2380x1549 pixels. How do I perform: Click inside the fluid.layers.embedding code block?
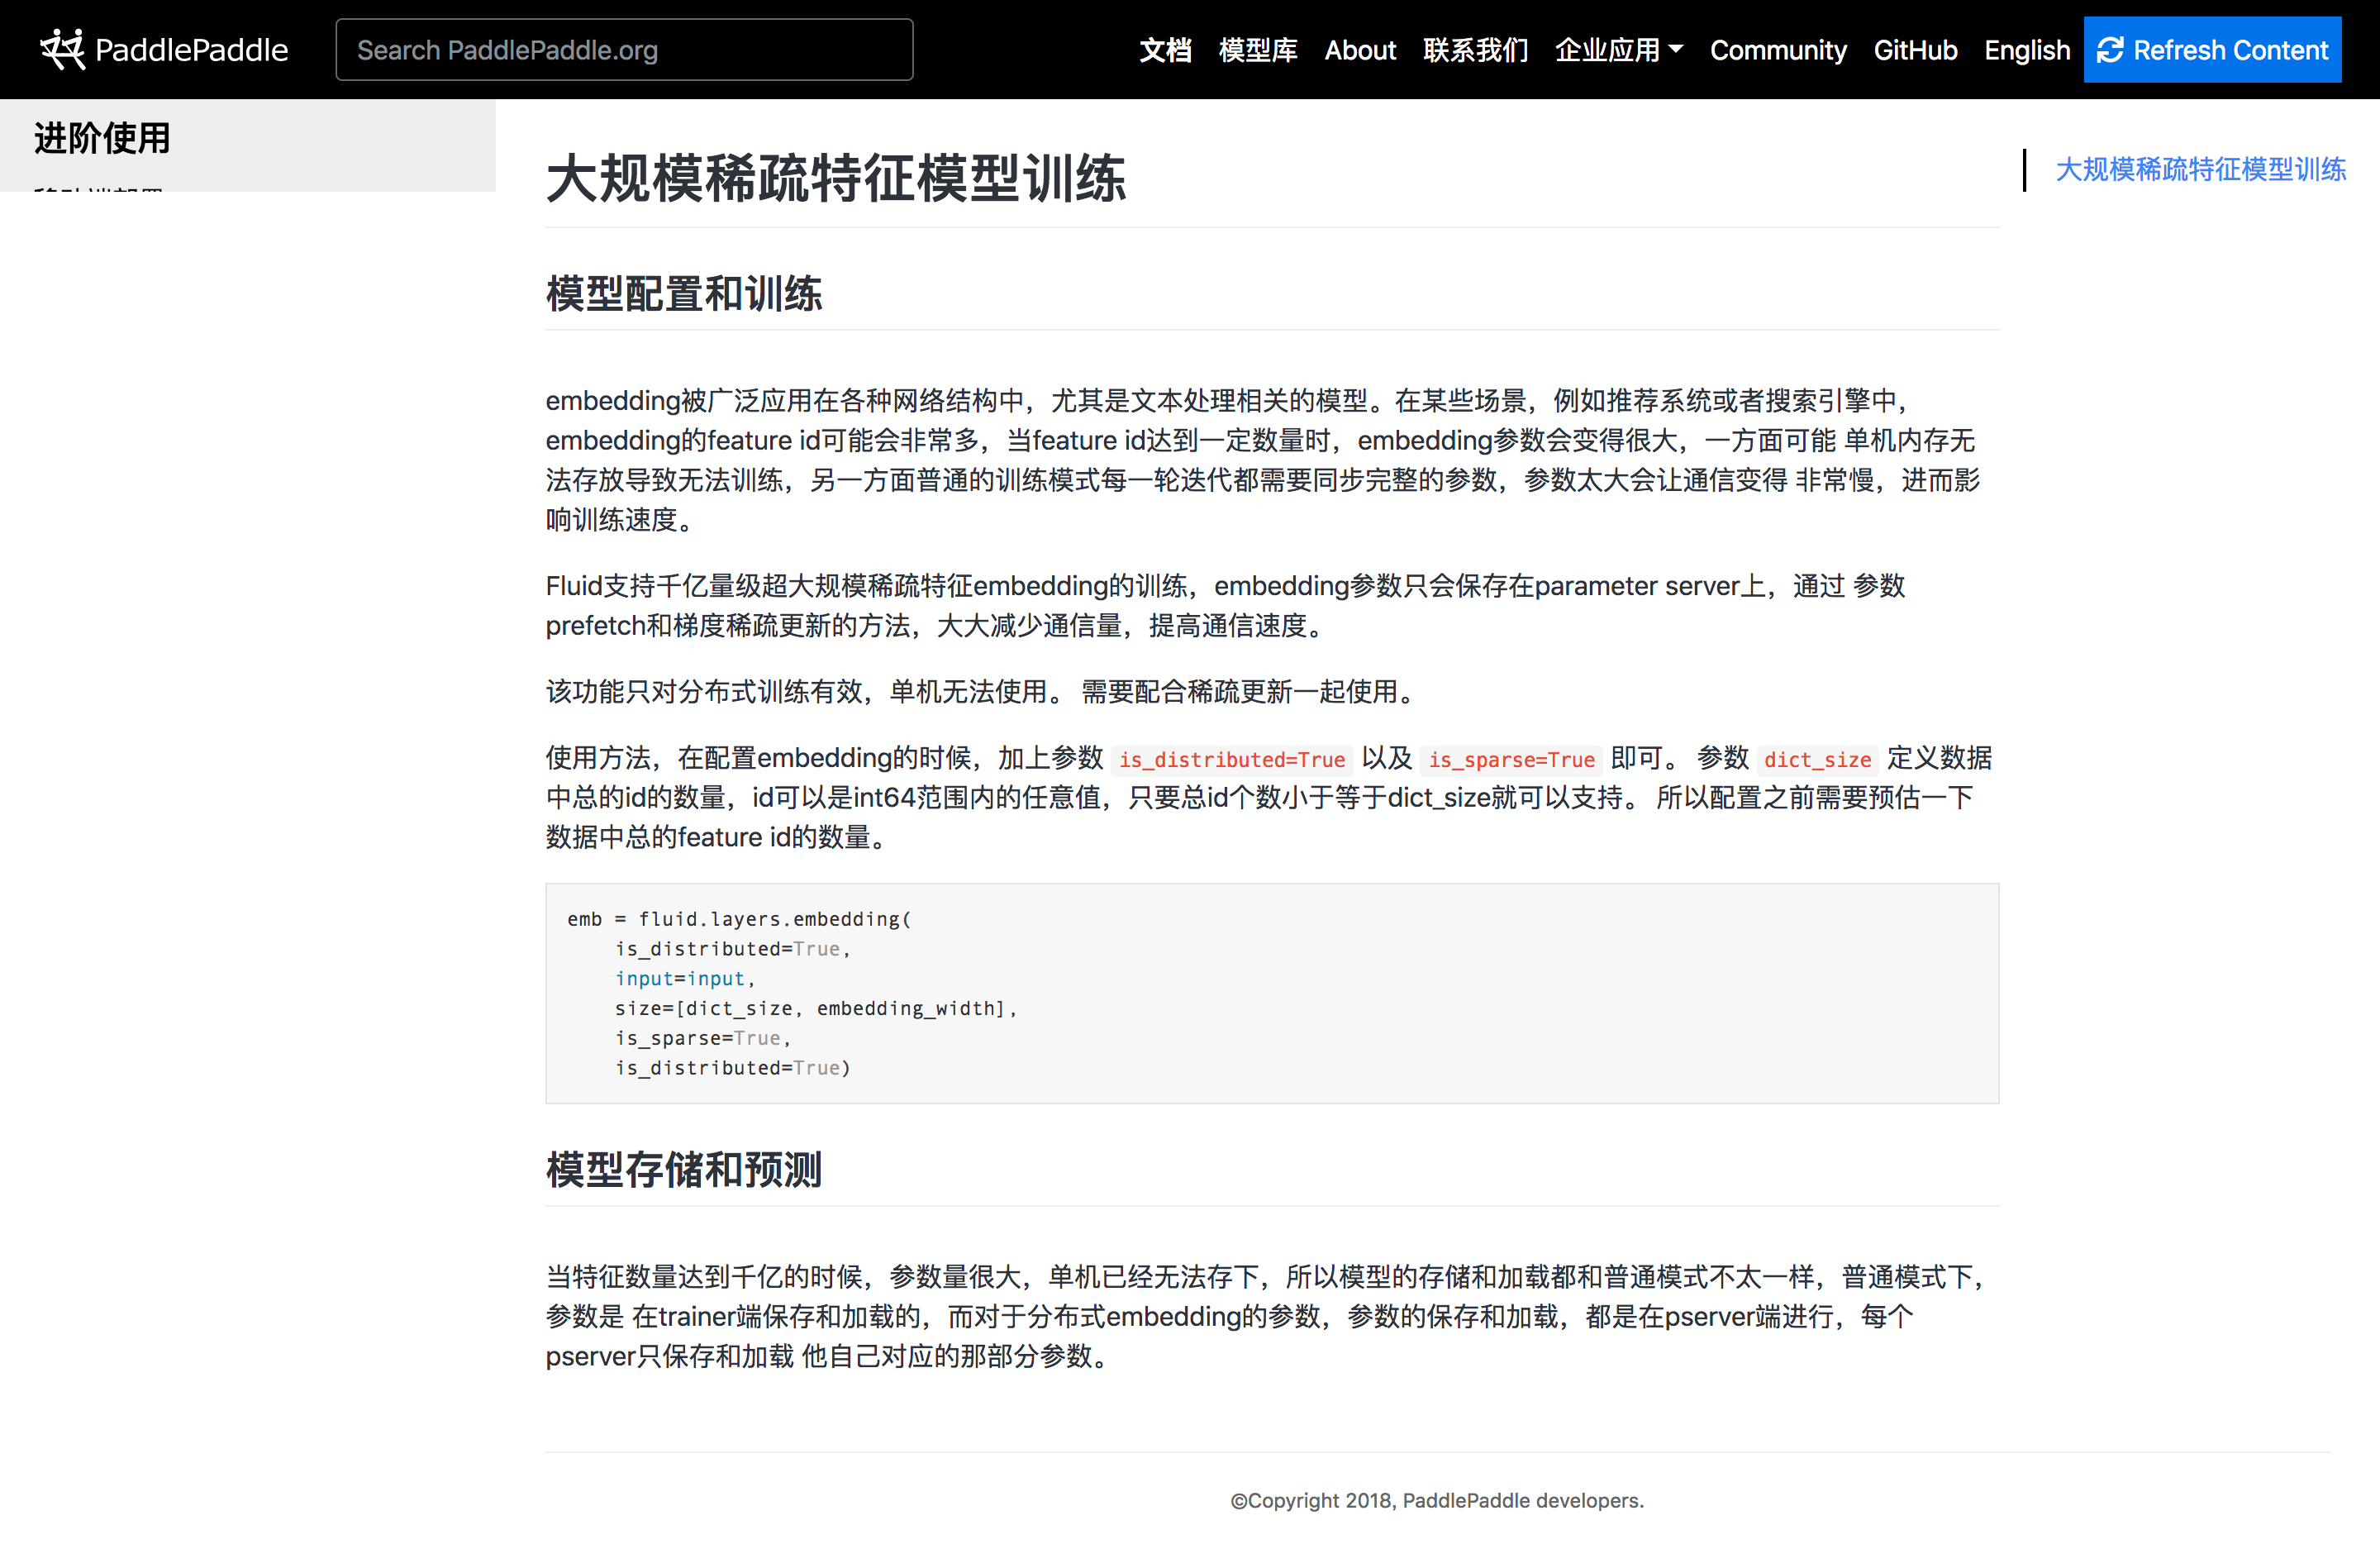[1270, 993]
